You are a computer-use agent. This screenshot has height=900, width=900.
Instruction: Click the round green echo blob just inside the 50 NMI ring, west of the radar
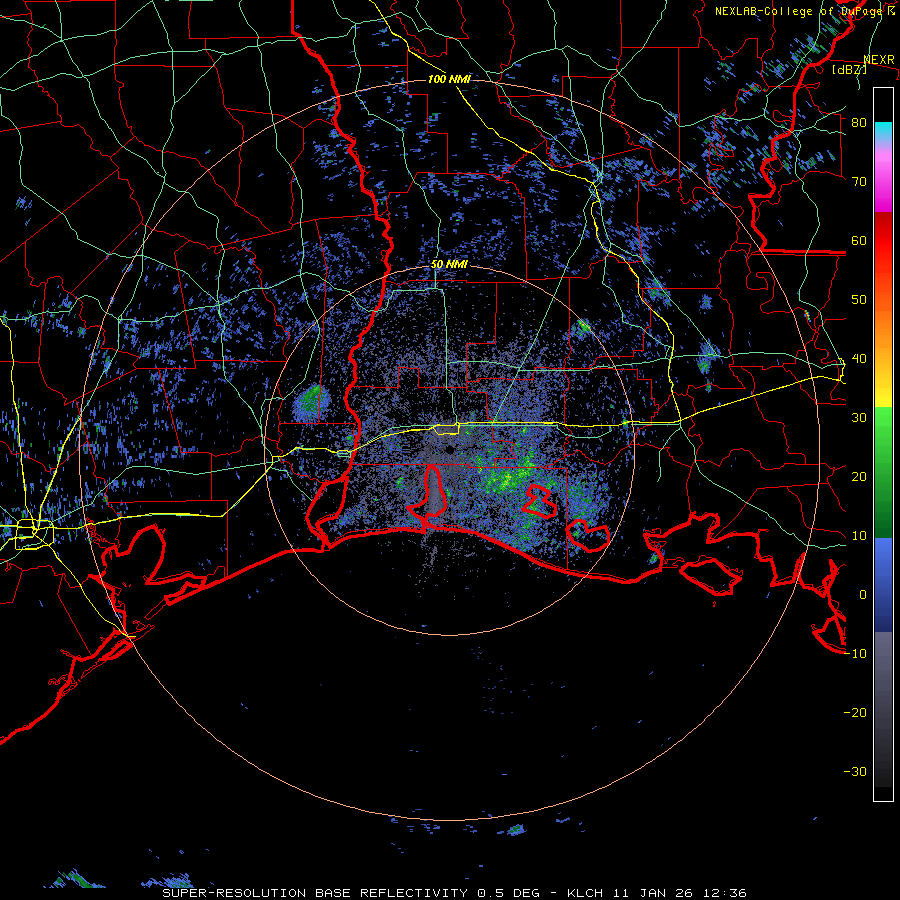click(x=312, y=402)
